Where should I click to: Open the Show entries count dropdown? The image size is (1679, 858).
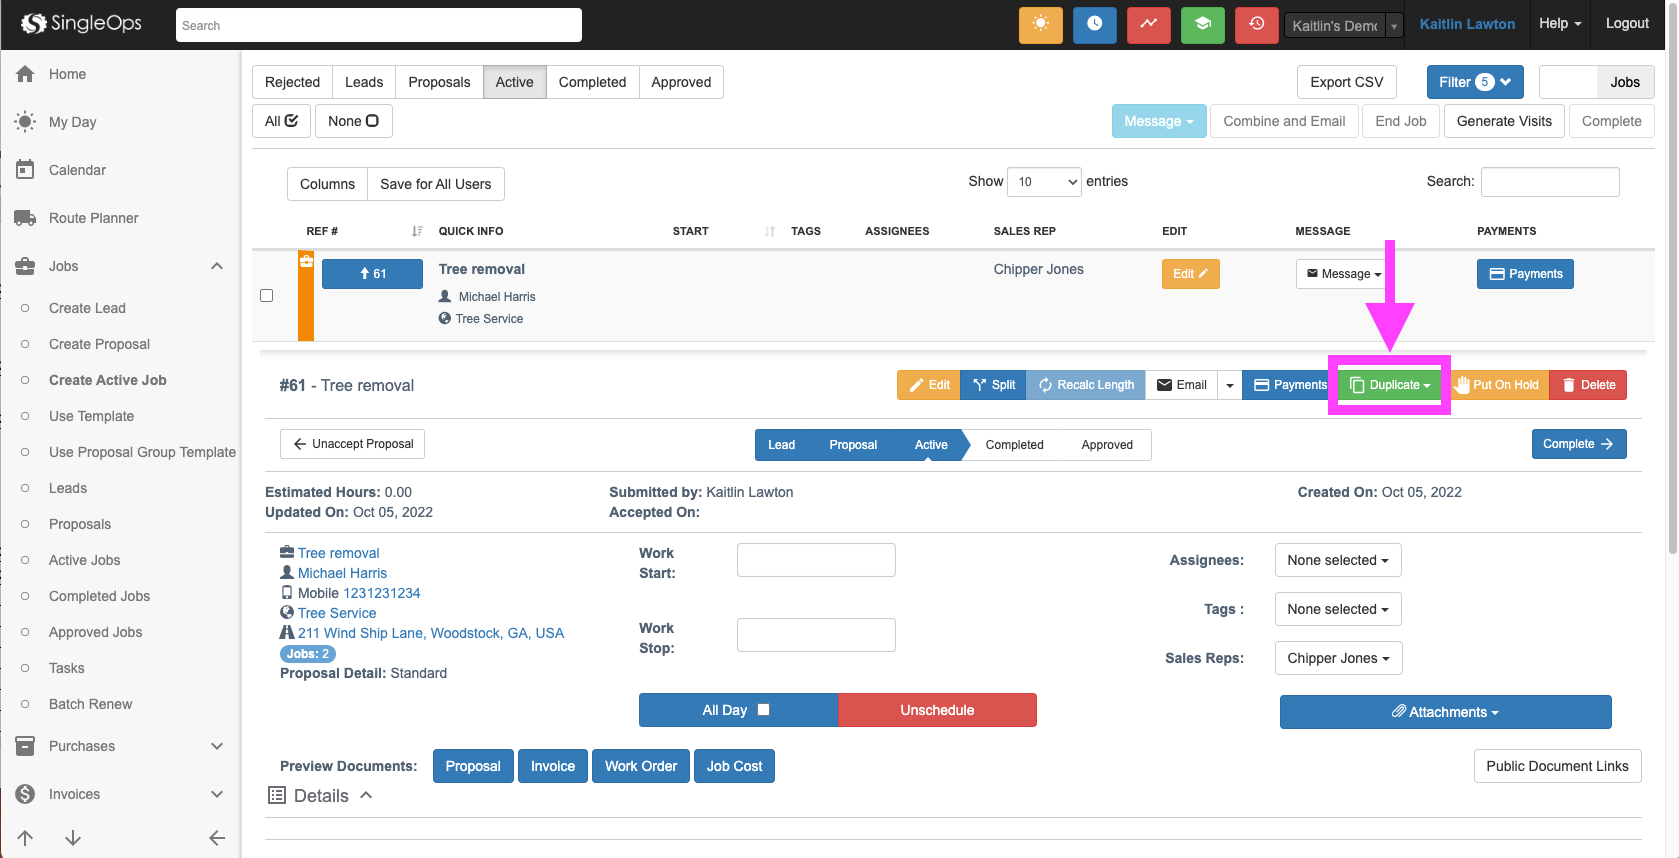(x=1044, y=182)
